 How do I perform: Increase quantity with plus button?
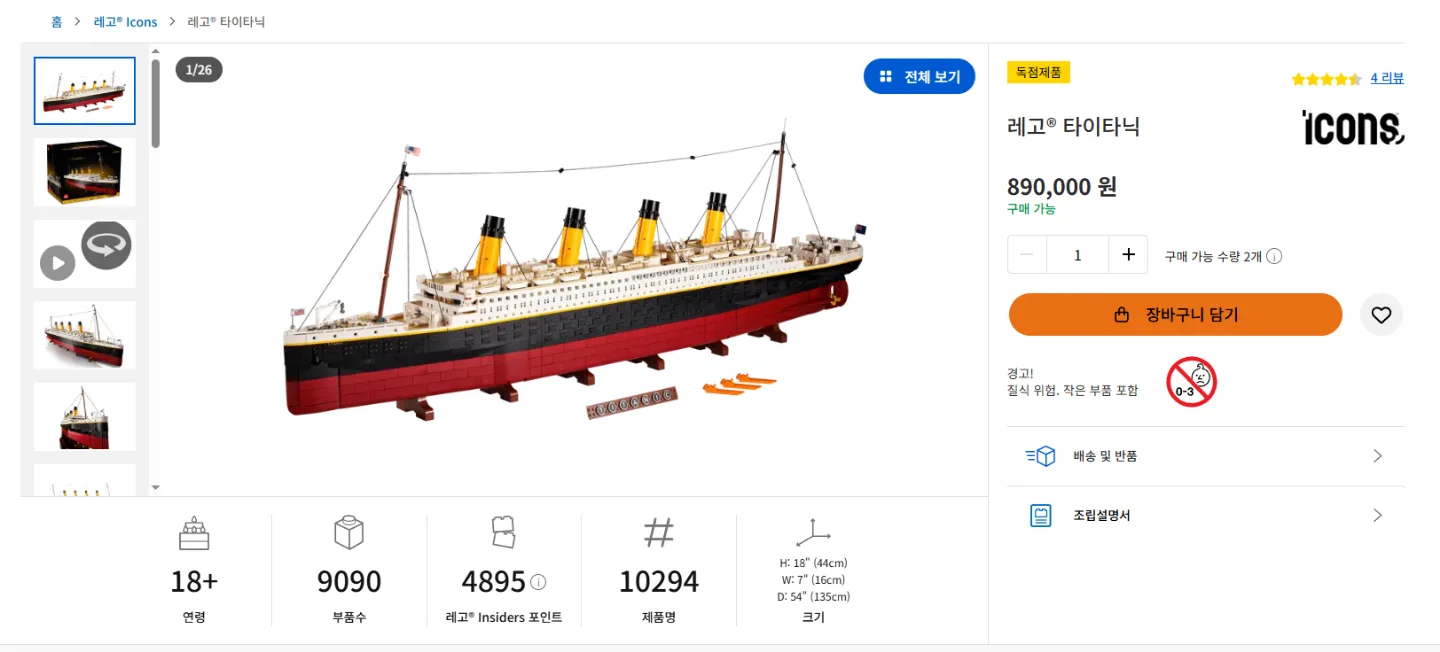pyautogui.click(x=1128, y=255)
